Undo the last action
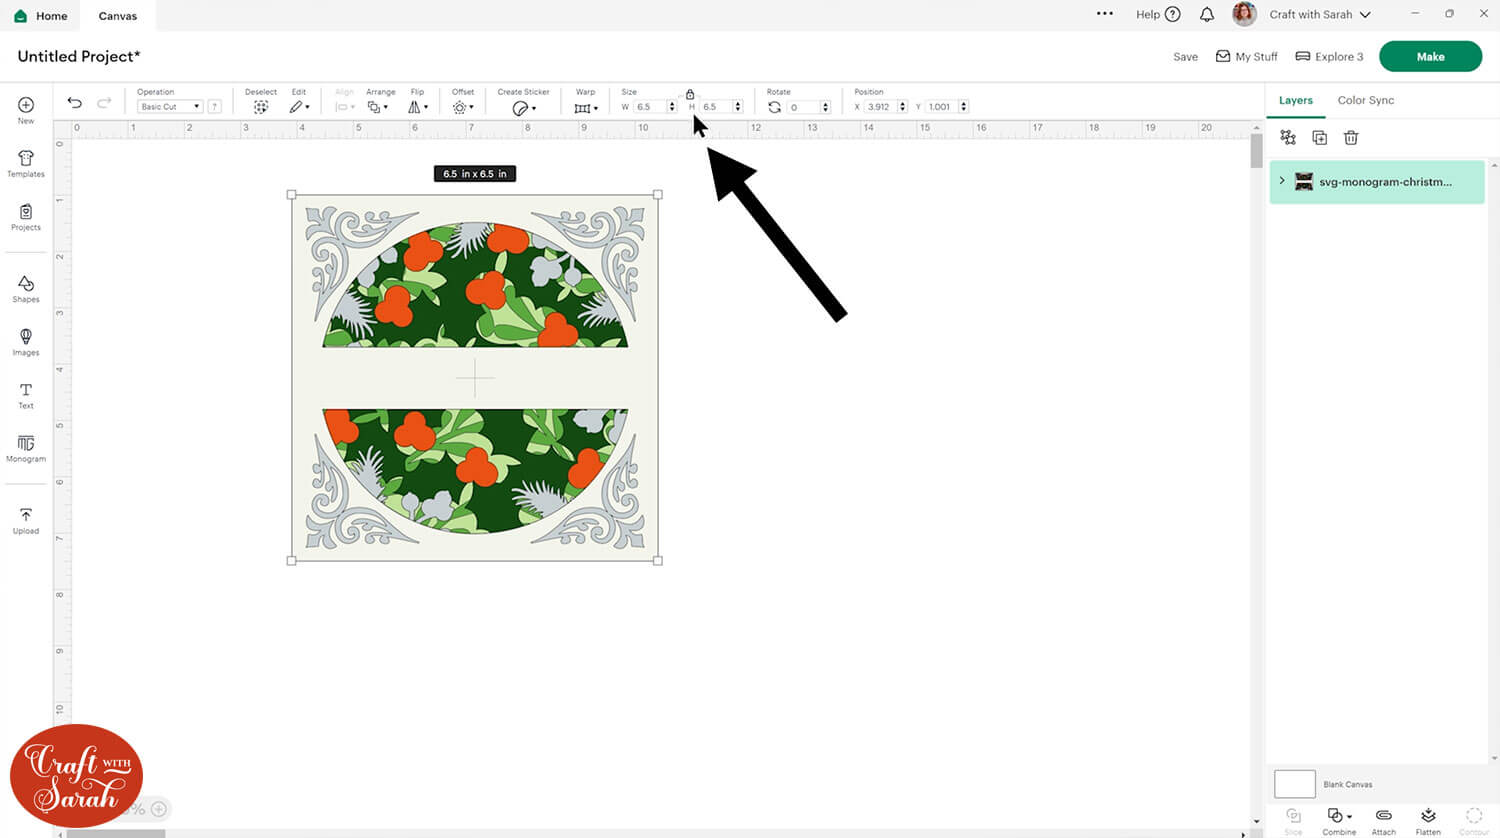Viewport: 1500px width, 838px height. (x=75, y=103)
